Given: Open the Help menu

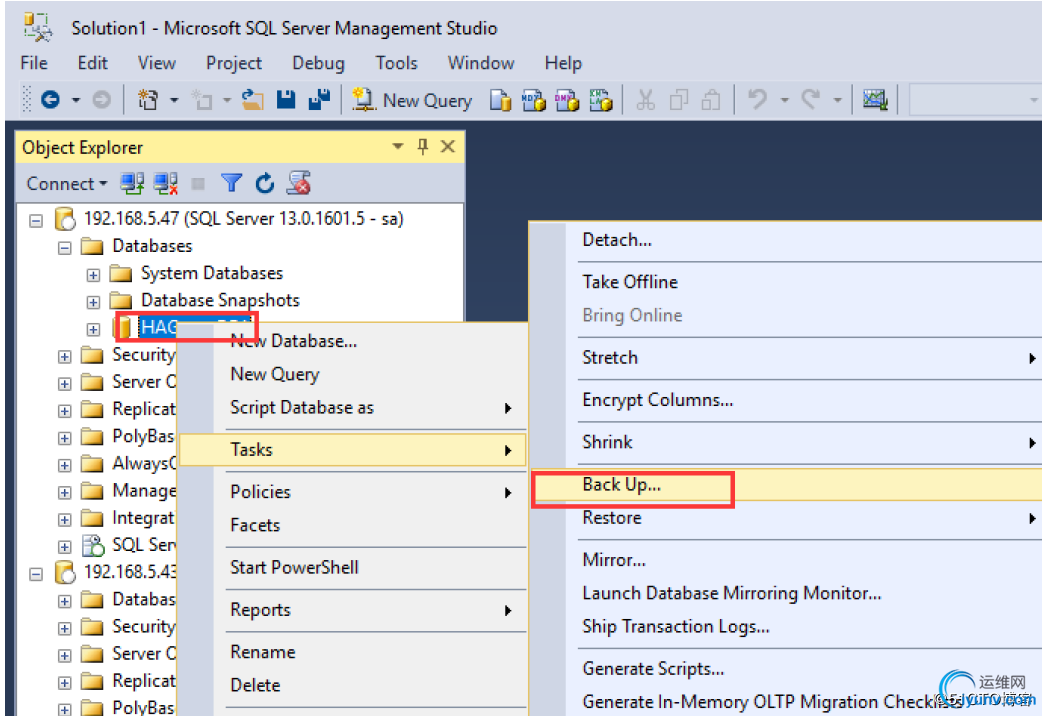Looking at the screenshot, I should (x=563, y=63).
